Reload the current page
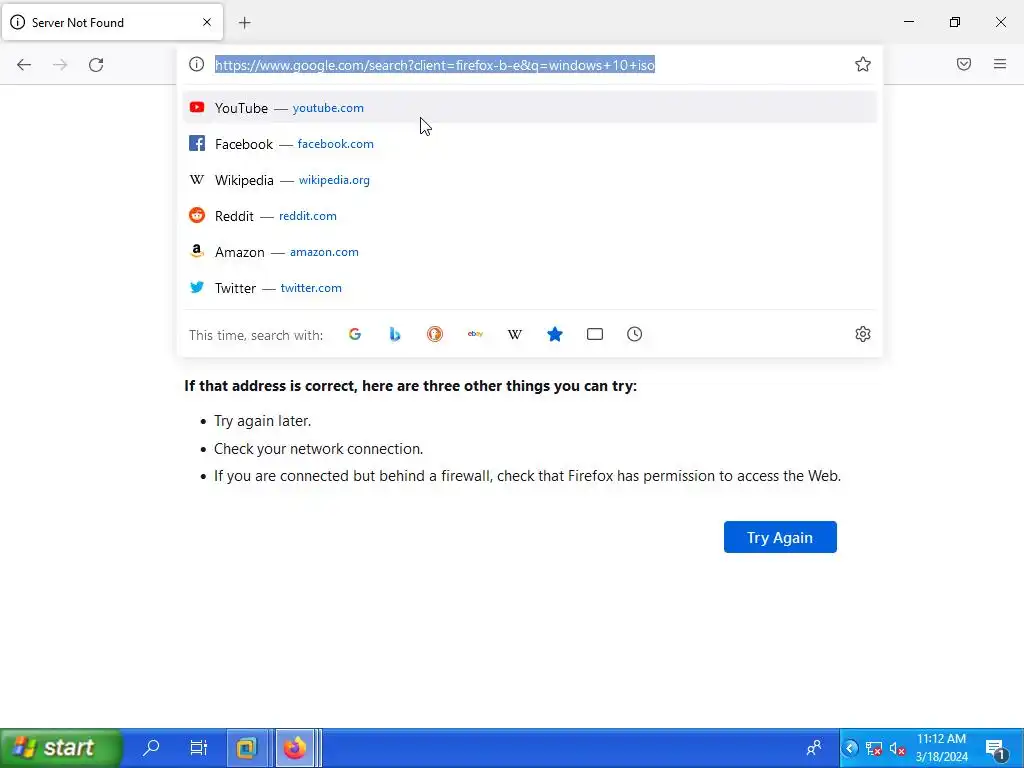Image resolution: width=1024 pixels, height=768 pixels. pyautogui.click(x=96, y=65)
